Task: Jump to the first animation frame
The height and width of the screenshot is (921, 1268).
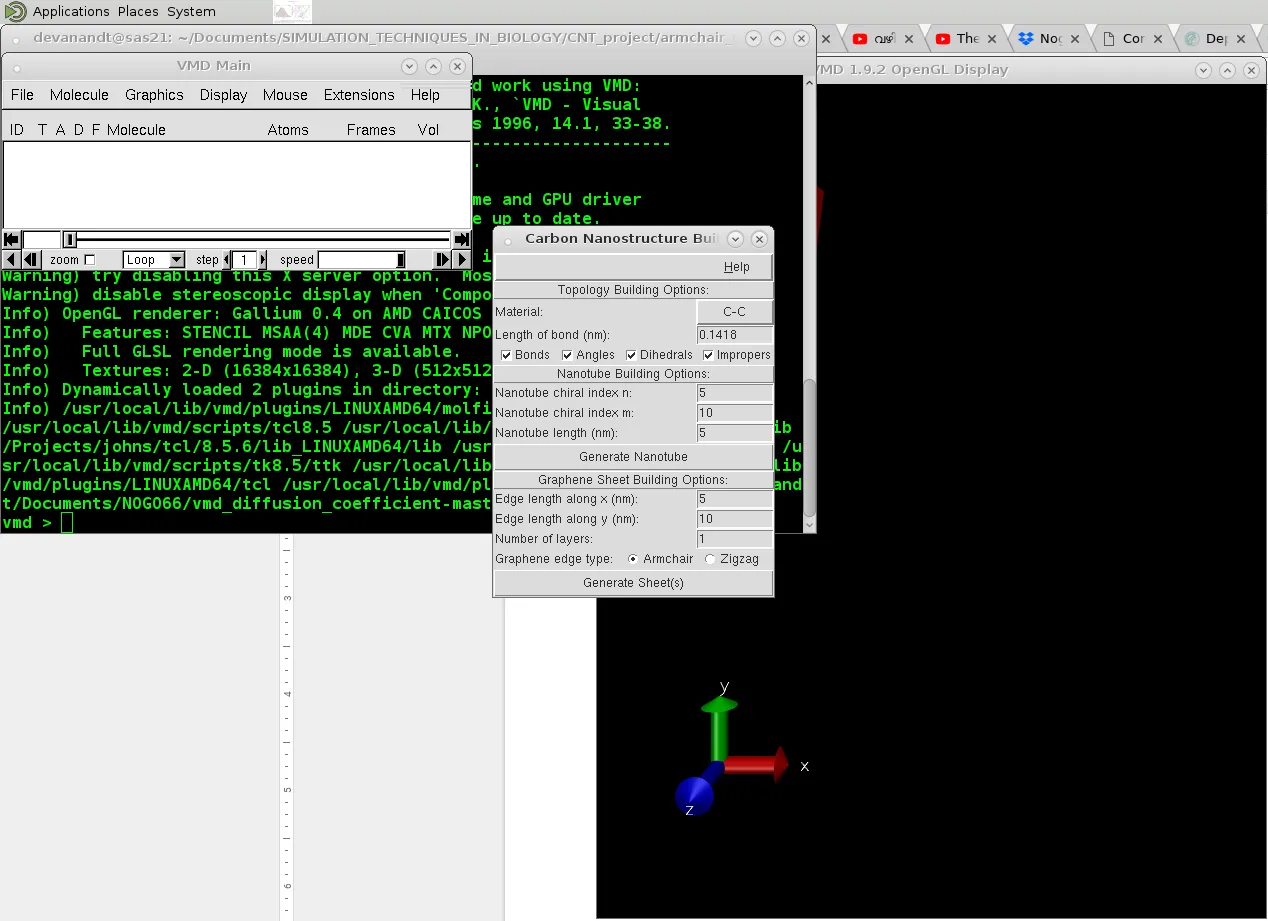Action: (x=12, y=239)
